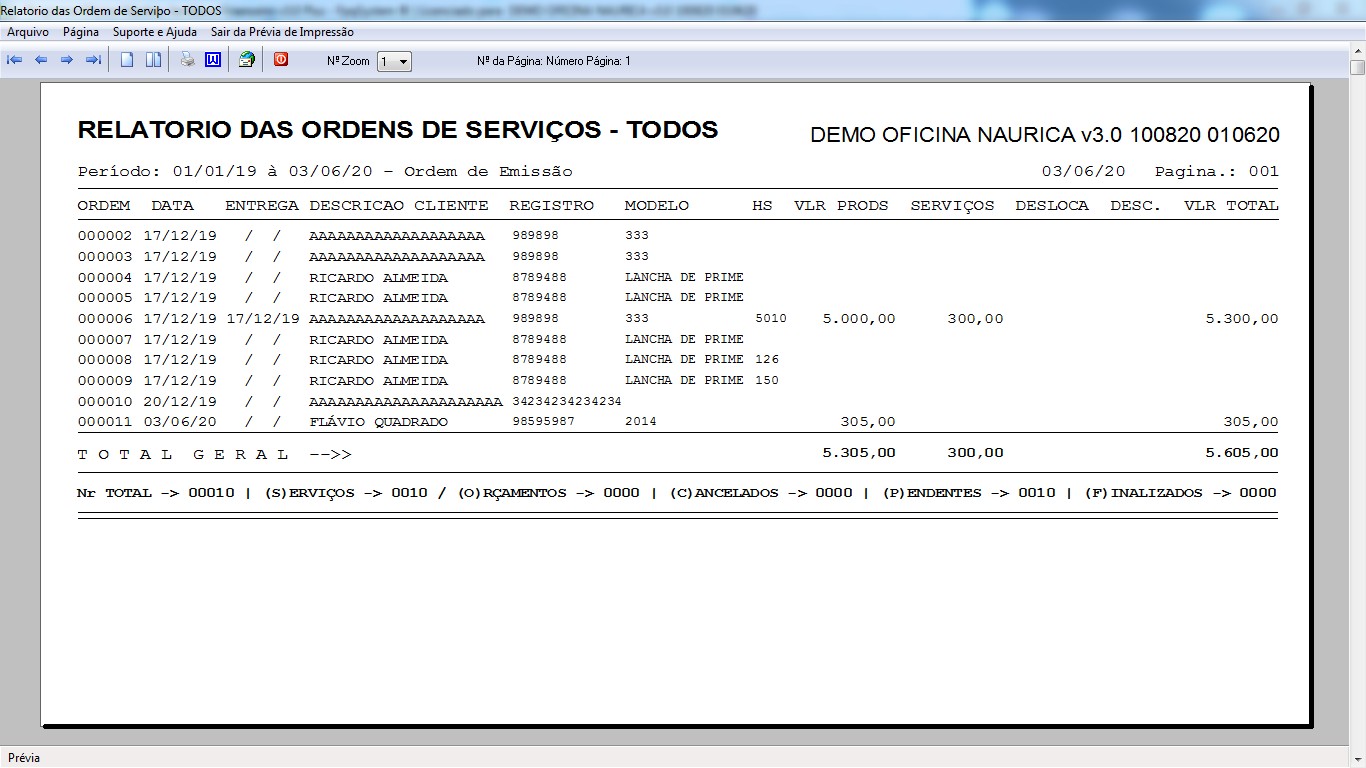Click the vertical scrollbar up arrow
The image size is (1366, 768).
pyautogui.click(x=1357, y=51)
